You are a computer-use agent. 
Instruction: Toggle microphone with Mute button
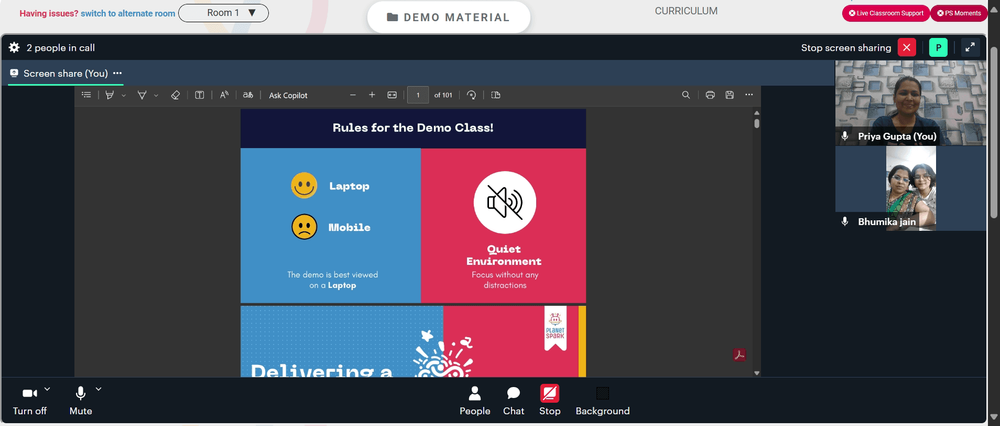coord(80,401)
